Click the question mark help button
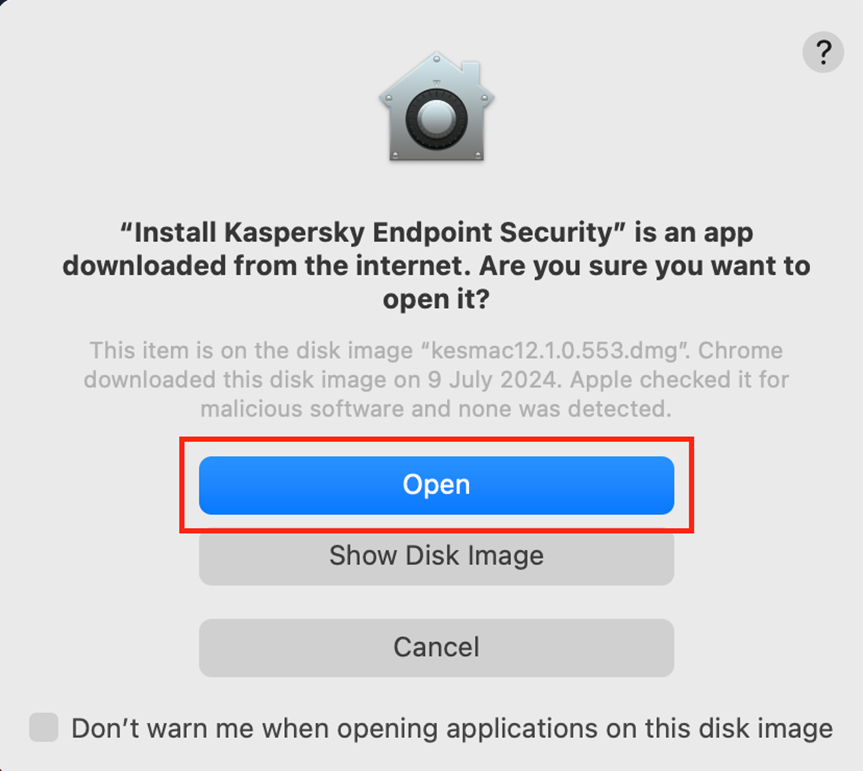Screen dimensions: 863x771 (823, 52)
